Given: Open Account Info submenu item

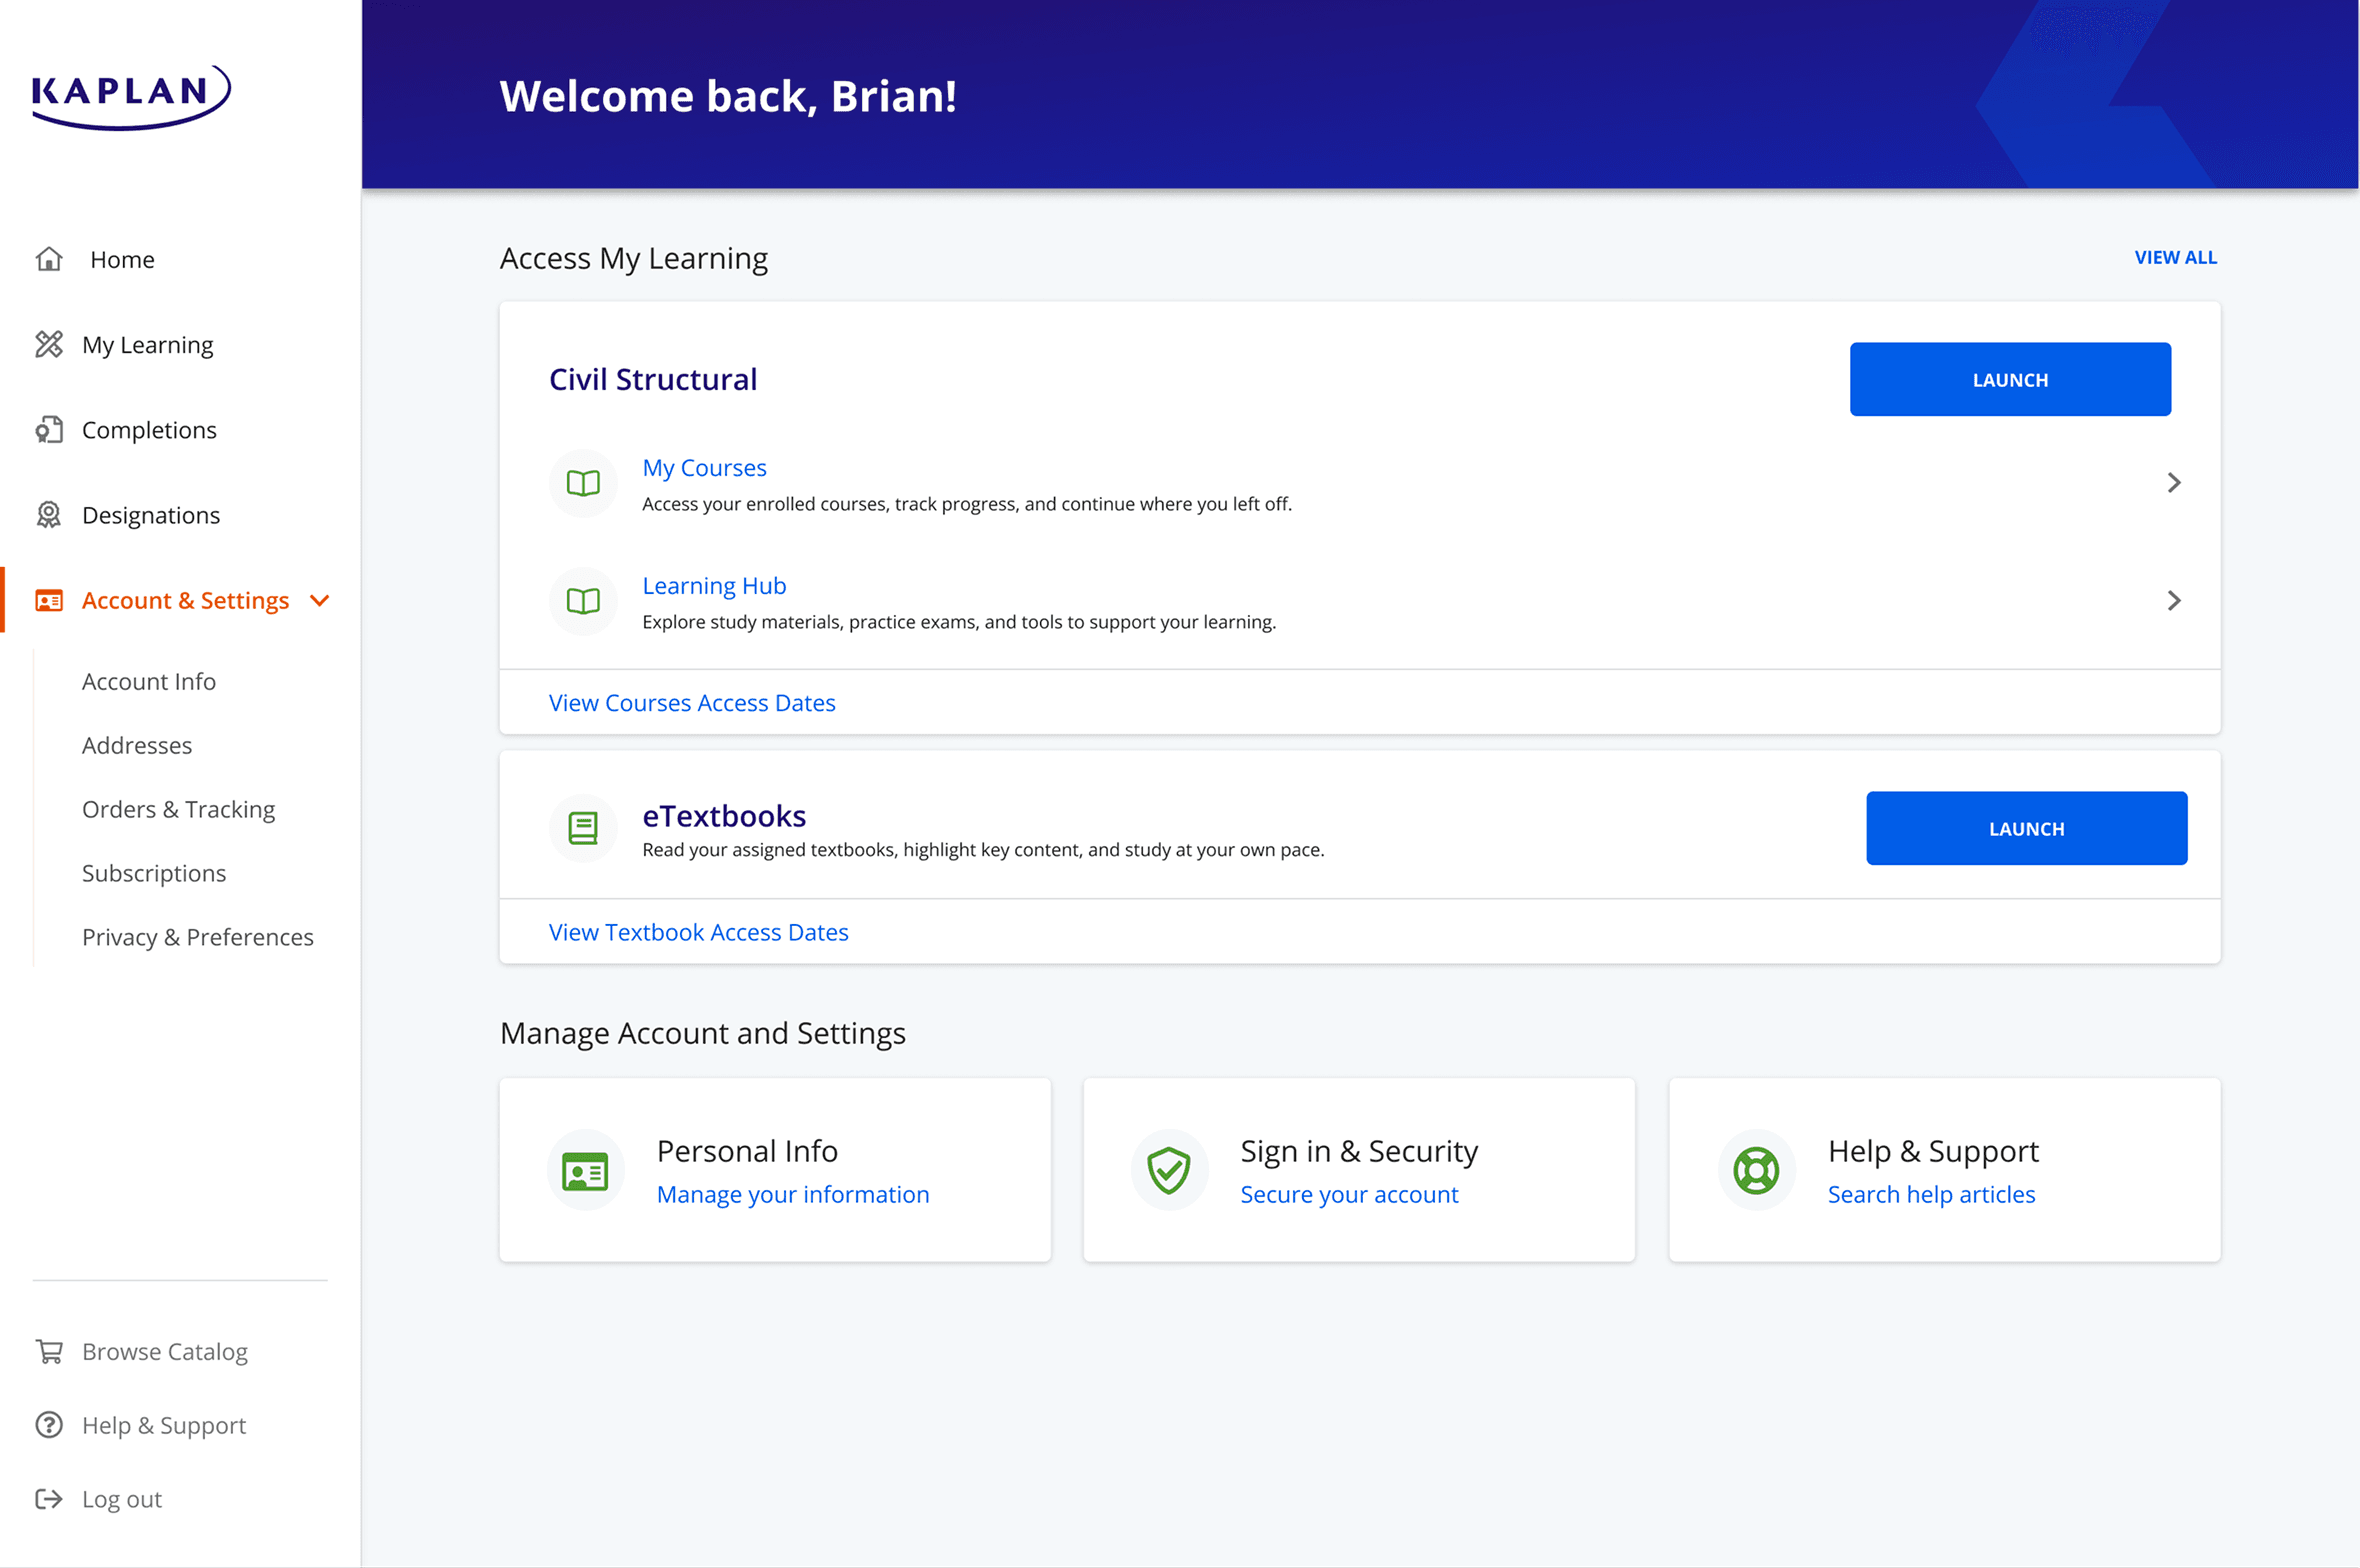Looking at the screenshot, I should (x=149, y=681).
